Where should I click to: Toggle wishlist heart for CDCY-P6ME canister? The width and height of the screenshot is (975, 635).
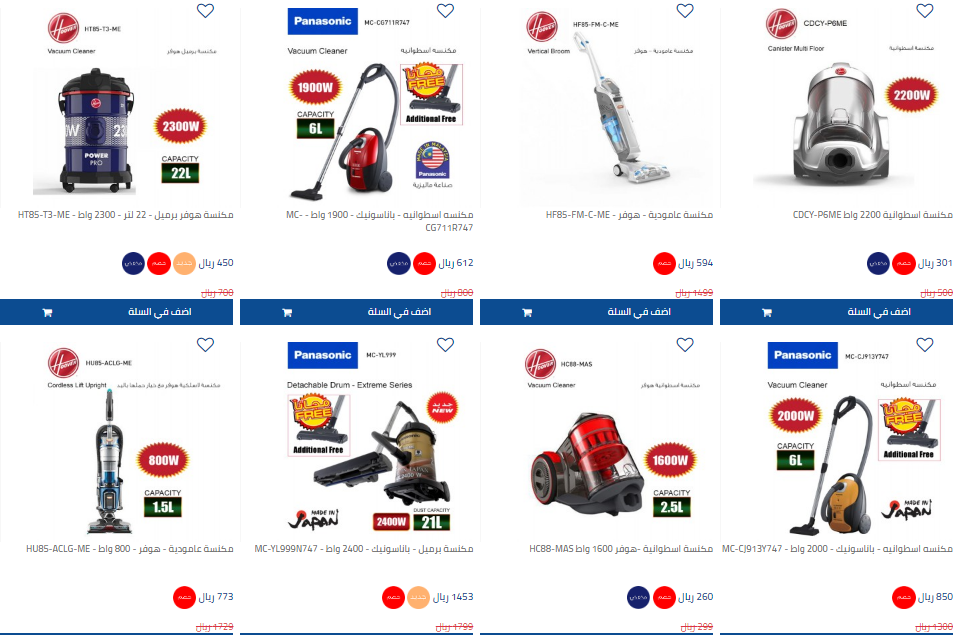click(925, 11)
